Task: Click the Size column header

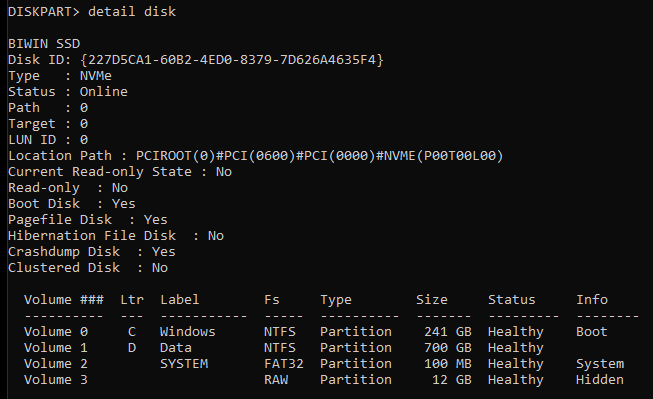Action: click(x=432, y=300)
